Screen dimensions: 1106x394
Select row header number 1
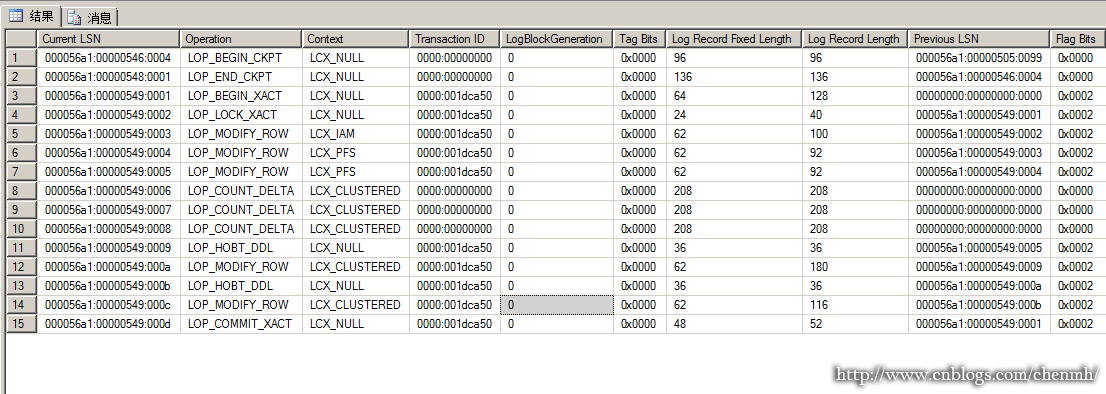pos(21,58)
